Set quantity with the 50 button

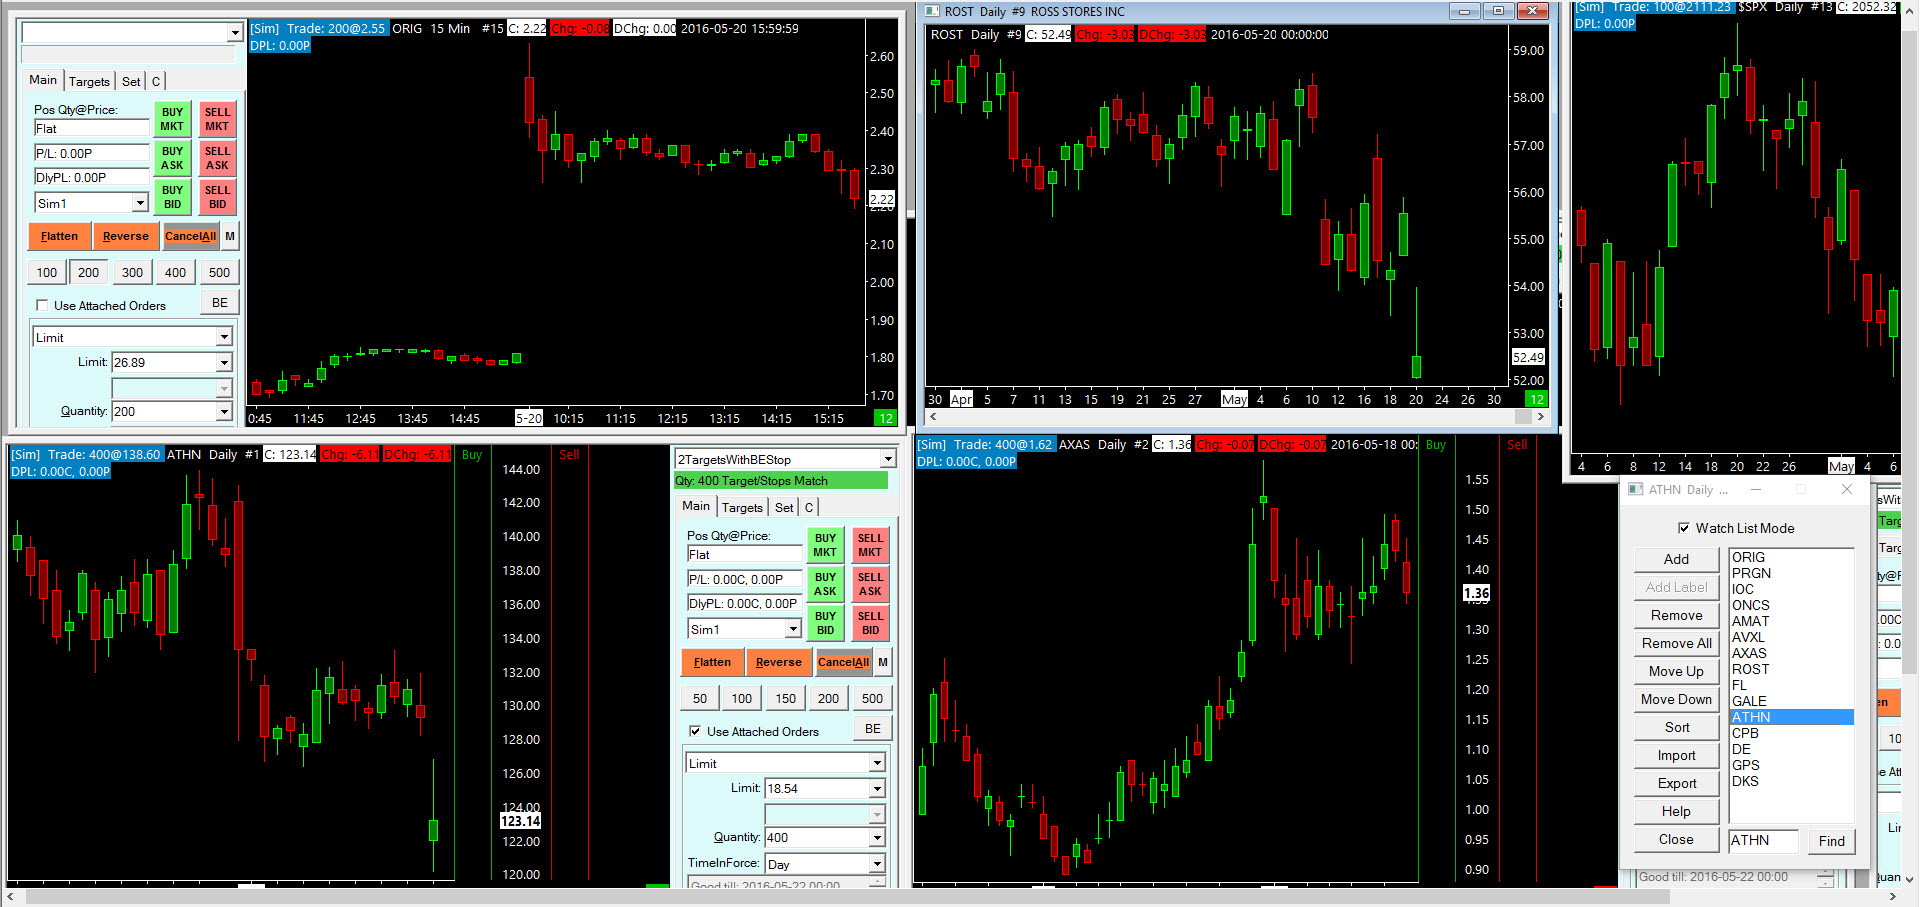(x=700, y=698)
